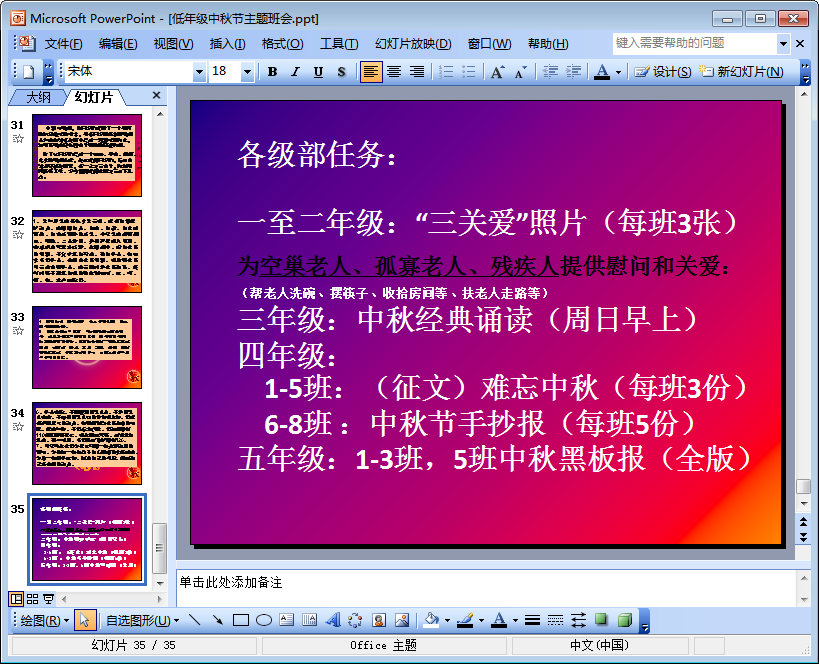
Task: Select the Arrow drawing tool
Action: click(x=217, y=620)
